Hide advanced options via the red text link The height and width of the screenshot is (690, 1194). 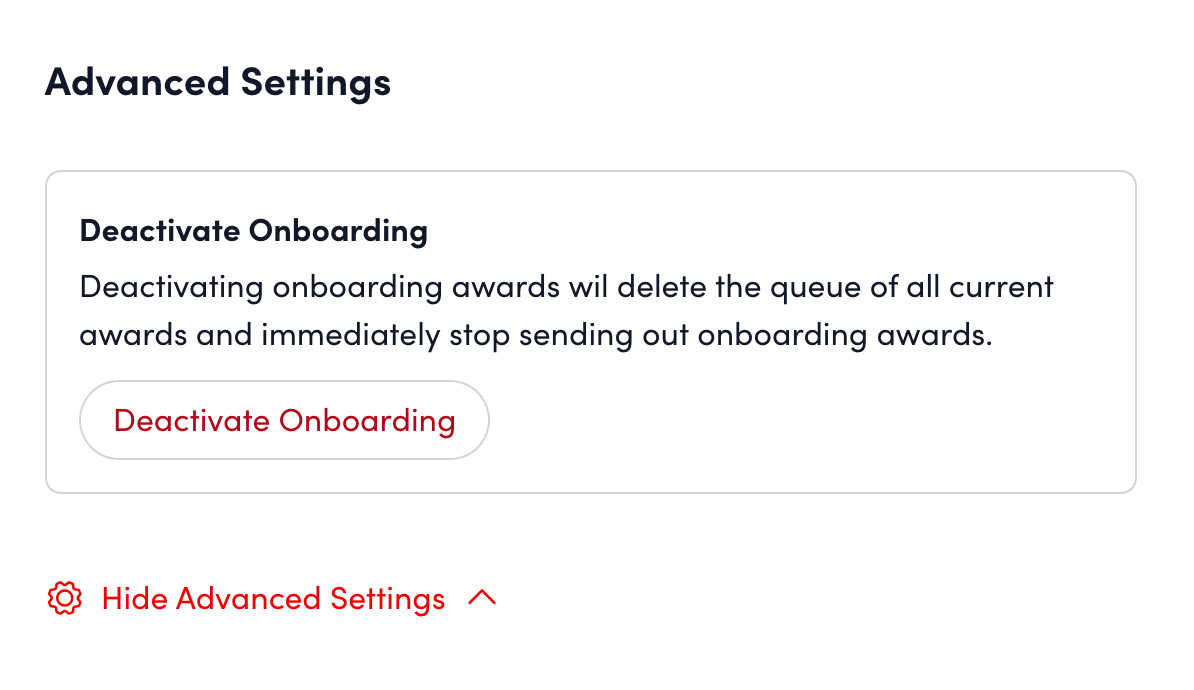(272, 598)
